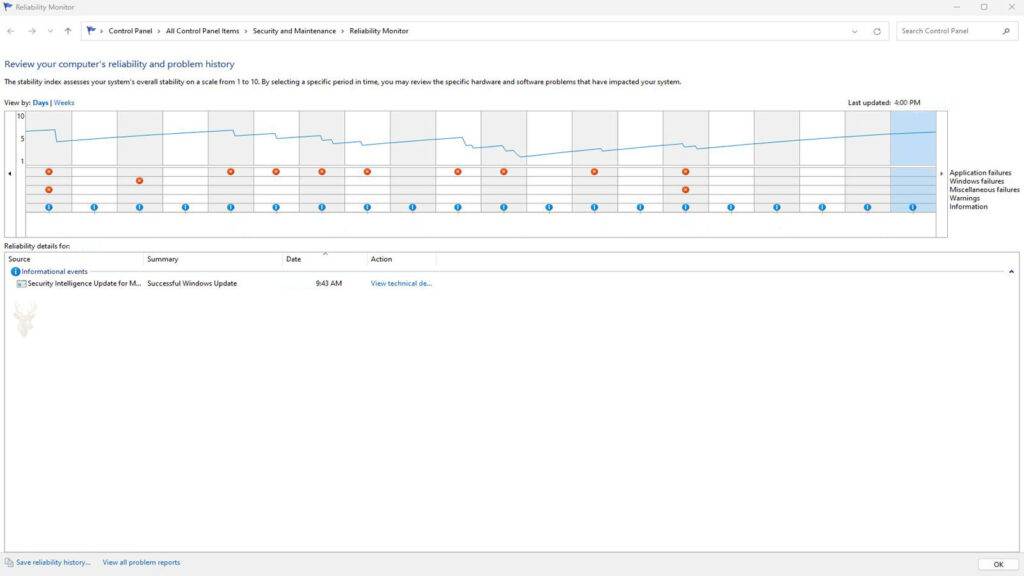Open chevron after All Control Panel Items
1024x576 pixels.
246,31
